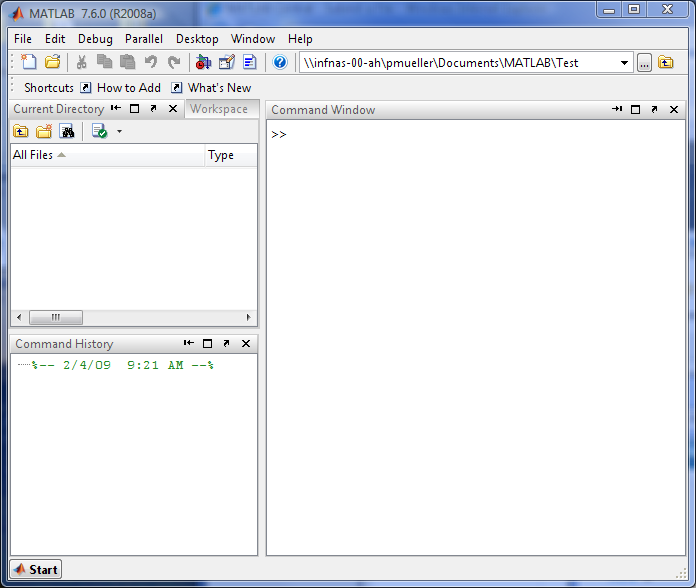Click the horizontal scrollbar thumb in file list
Viewport: 696px width, 588px height.
click(x=56, y=317)
